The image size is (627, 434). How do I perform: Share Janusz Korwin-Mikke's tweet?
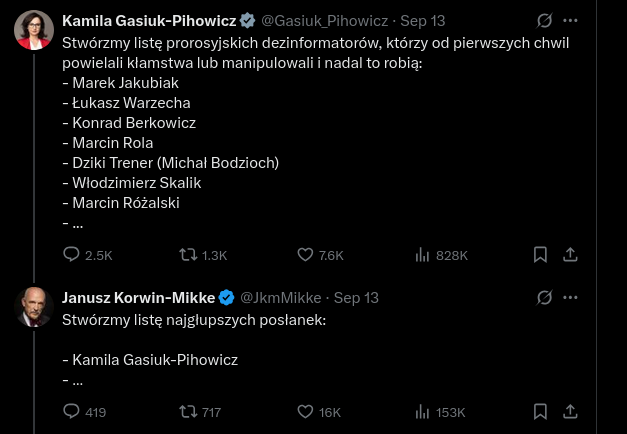point(570,411)
